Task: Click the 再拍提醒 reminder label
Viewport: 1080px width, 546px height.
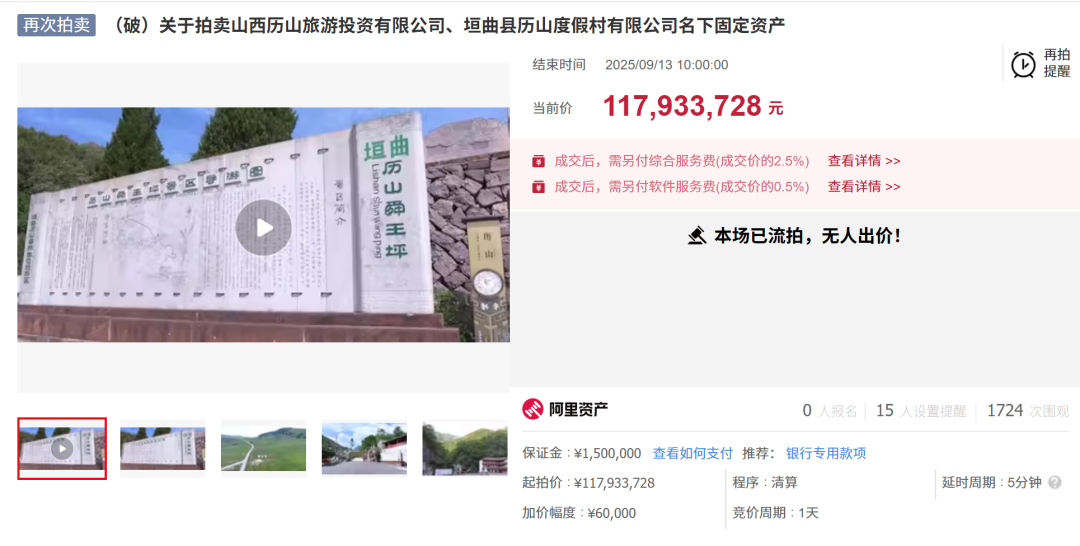Action: 1057,63
